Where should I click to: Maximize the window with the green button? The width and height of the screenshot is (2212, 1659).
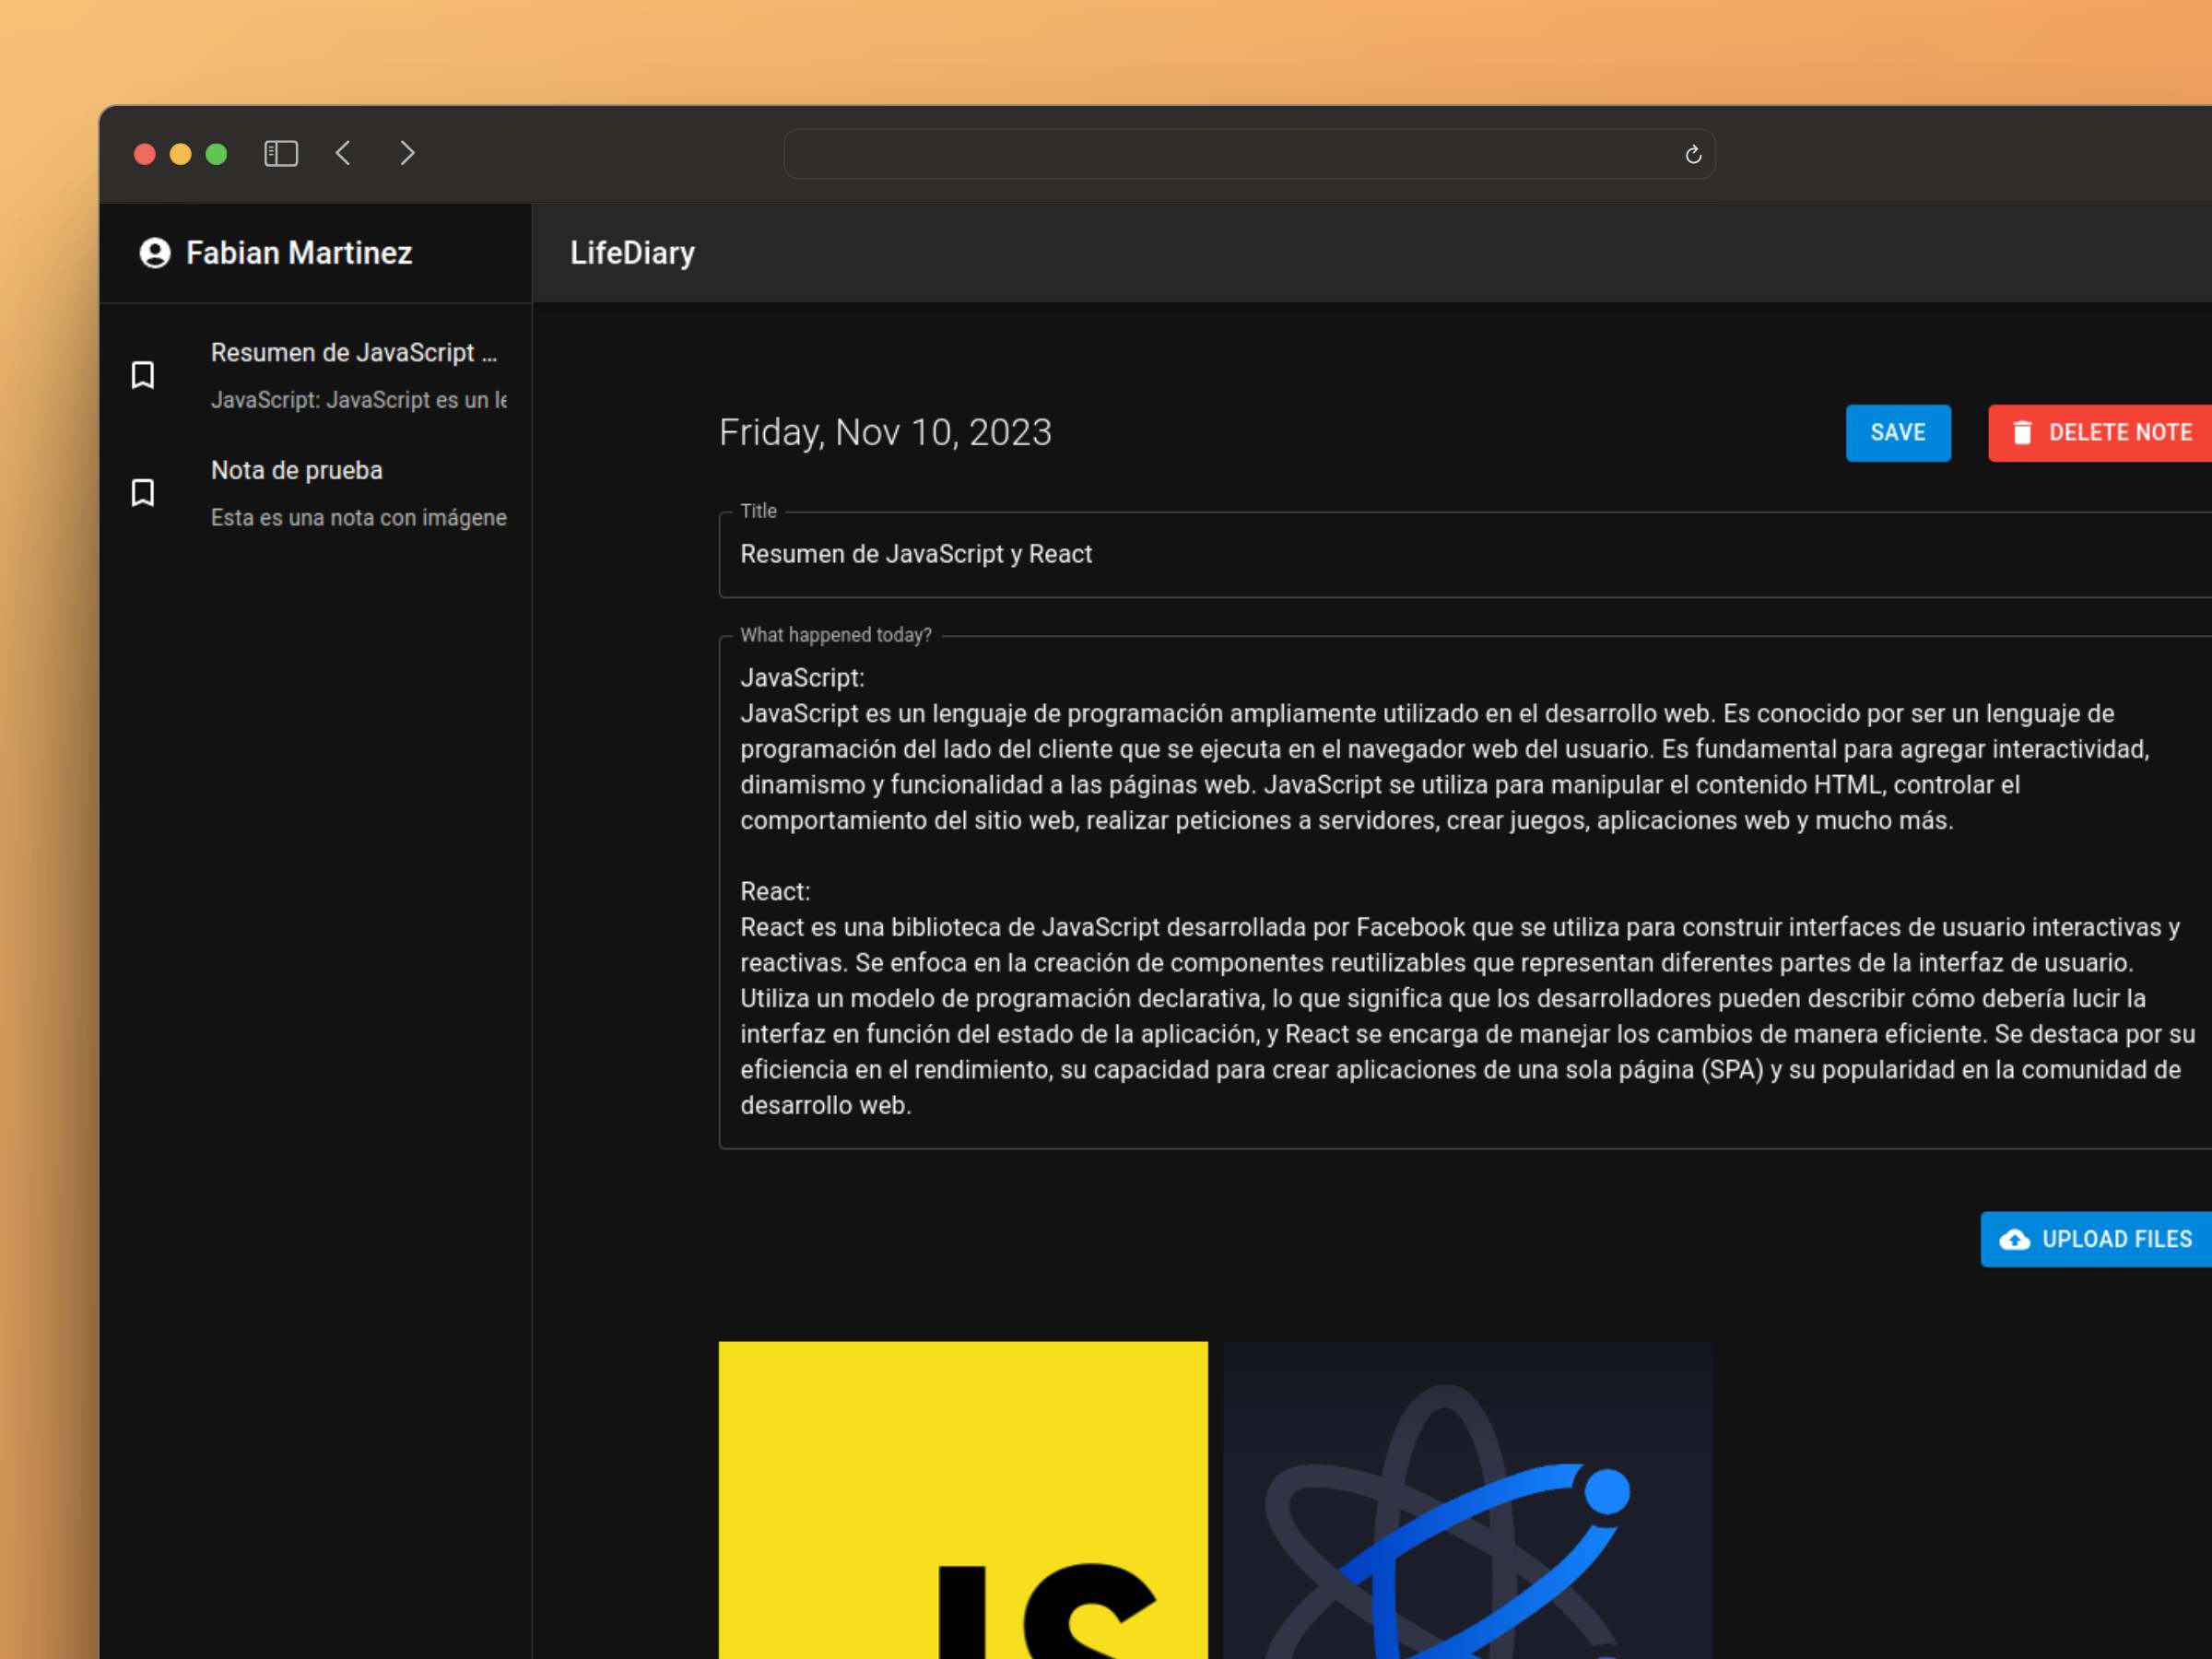[216, 154]
